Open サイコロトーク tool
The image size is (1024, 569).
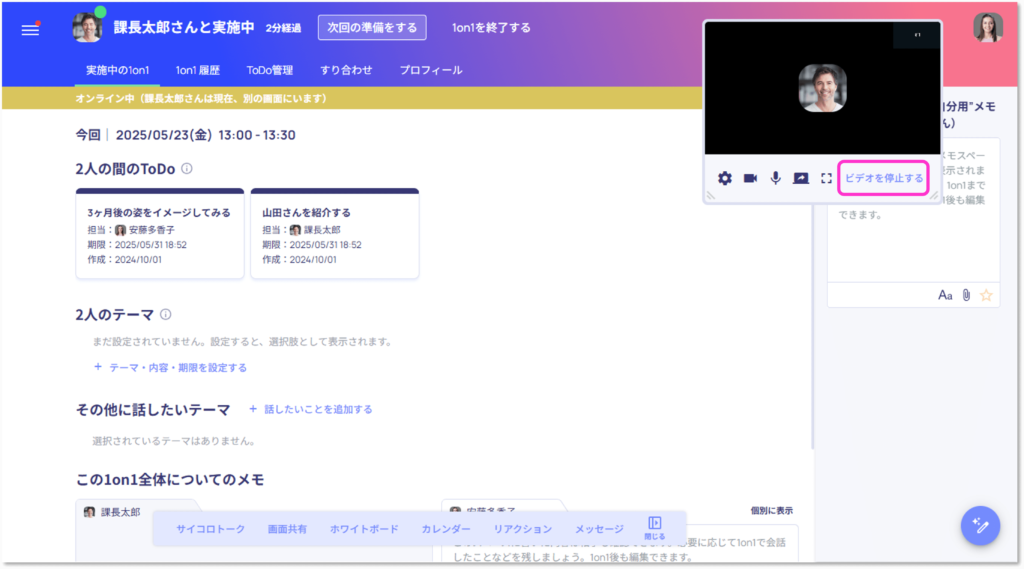point(210,528)
